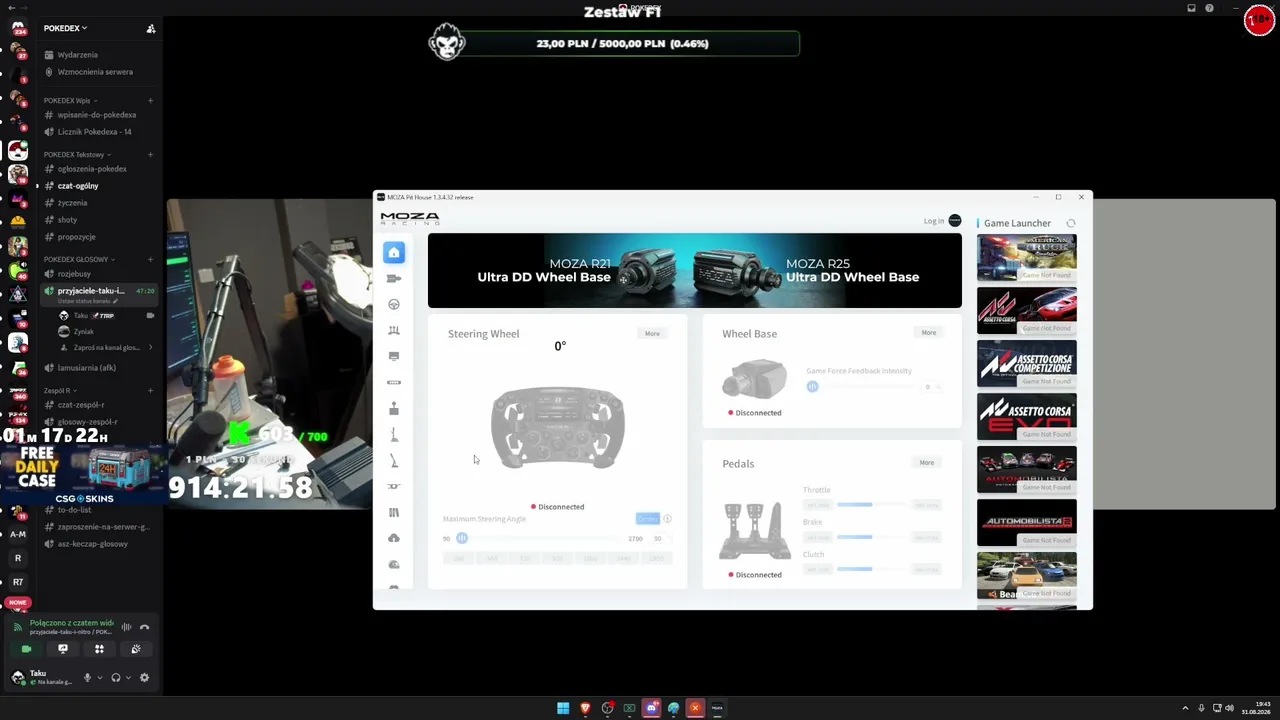Toggle the Center button under steering wheel
1280x720 pixels.
pyautogui.click(x=647, y=519)
